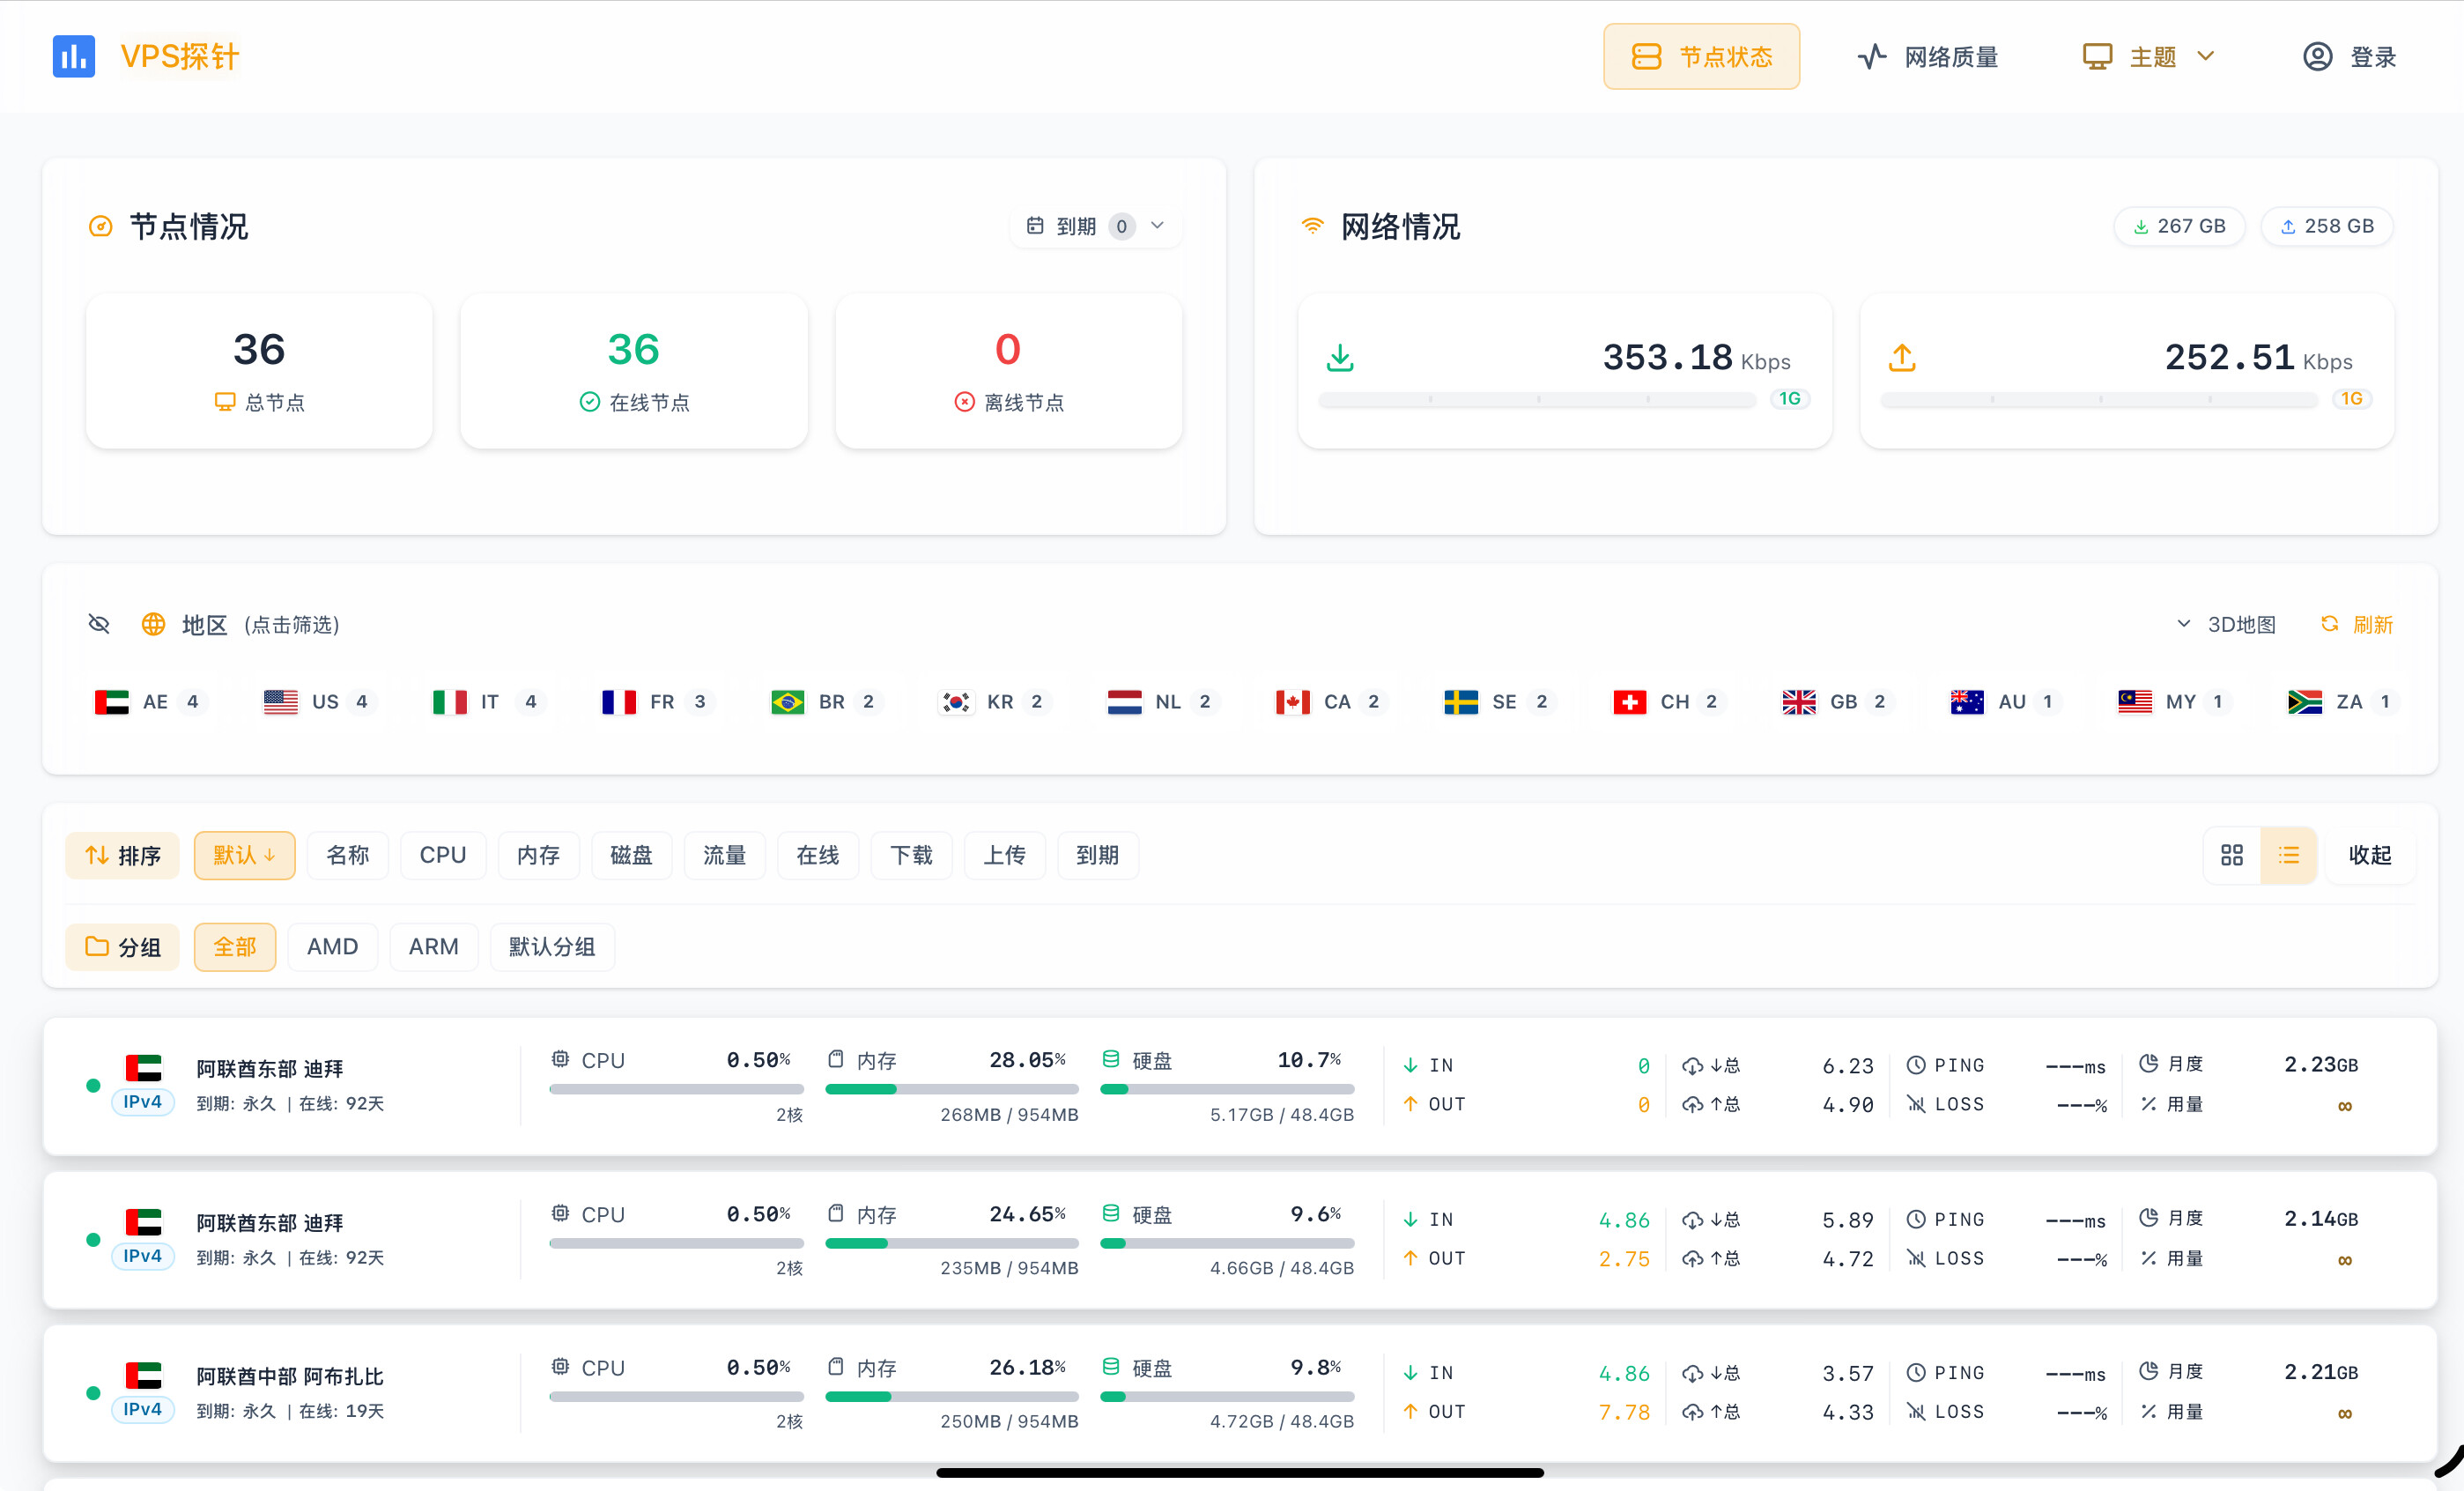Click the green 硬盘 disk icon showing 9.6%
Viewport: 2464px width, 1491px height.
point(1111,1213)
